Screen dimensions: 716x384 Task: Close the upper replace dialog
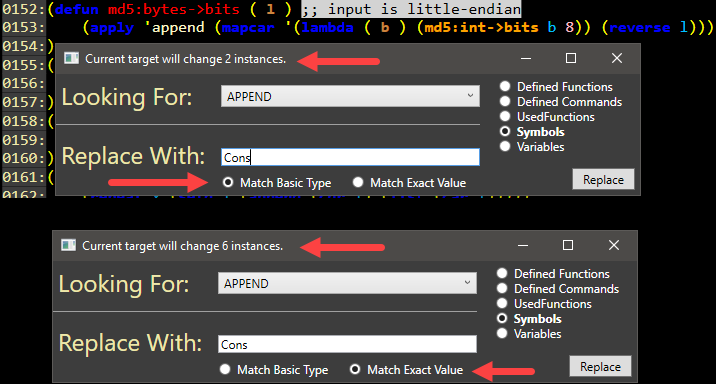[x=617, y=58]
